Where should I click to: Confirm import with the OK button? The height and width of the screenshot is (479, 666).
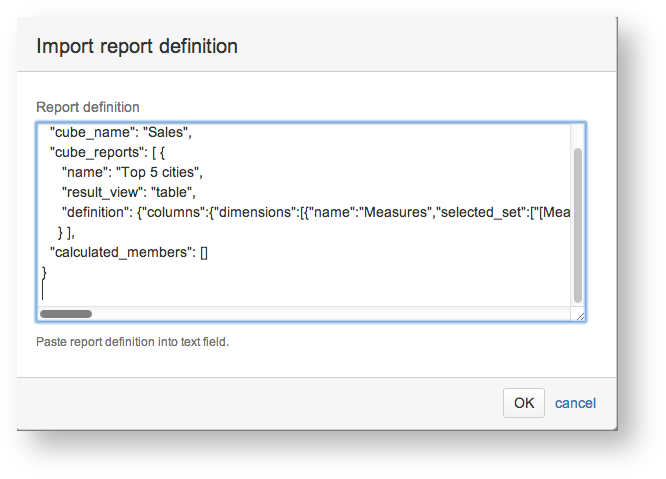(x=524, y=403)
